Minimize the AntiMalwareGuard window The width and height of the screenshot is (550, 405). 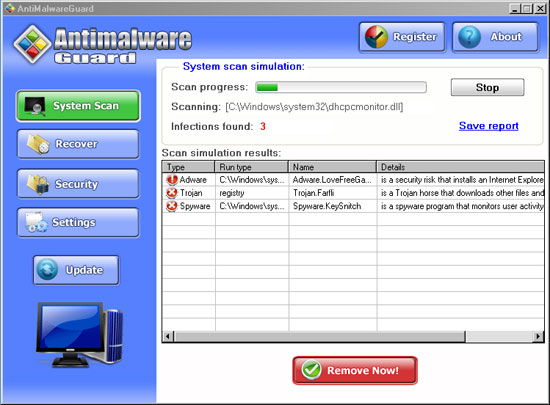coord(515,8)
